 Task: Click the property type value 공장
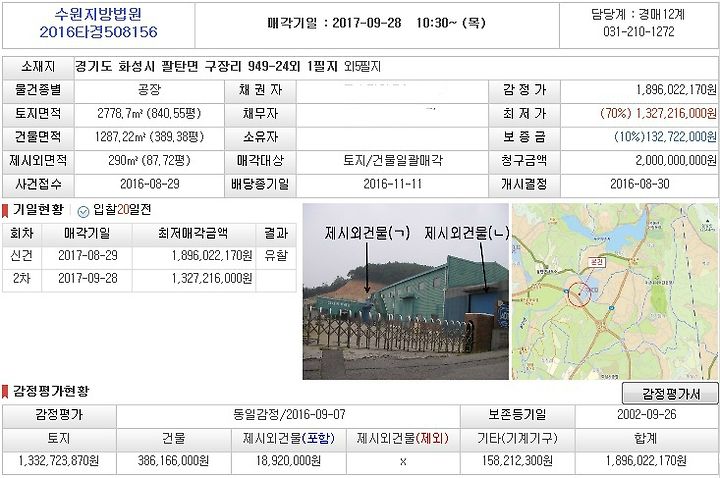tap(150, 90)
